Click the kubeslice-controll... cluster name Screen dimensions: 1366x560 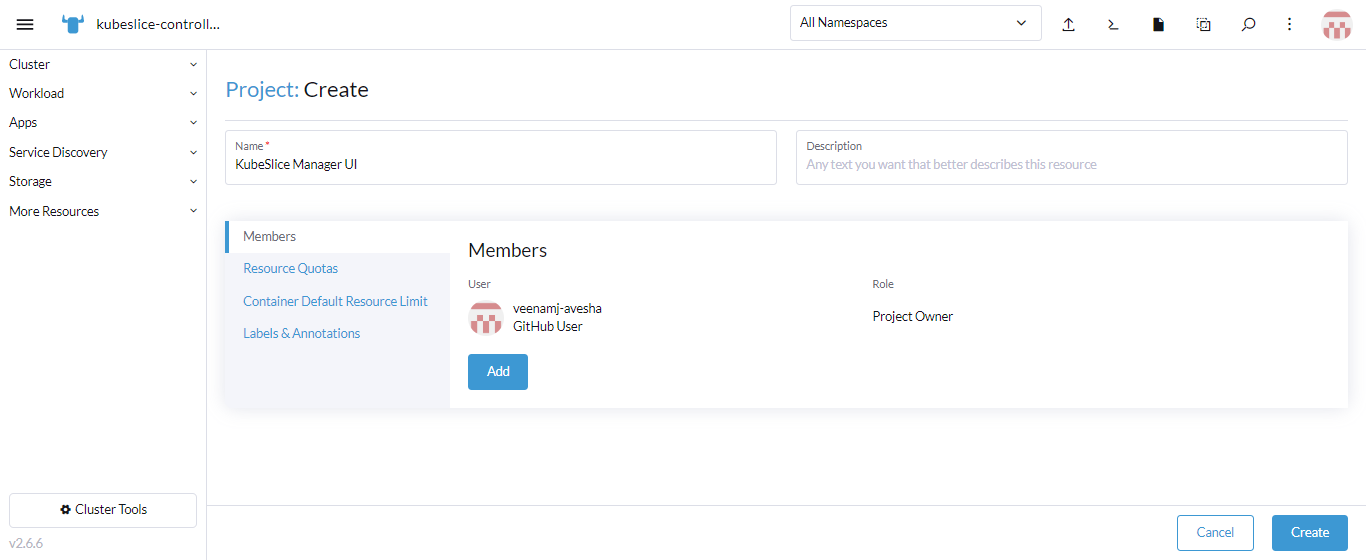tap(158, 24)
